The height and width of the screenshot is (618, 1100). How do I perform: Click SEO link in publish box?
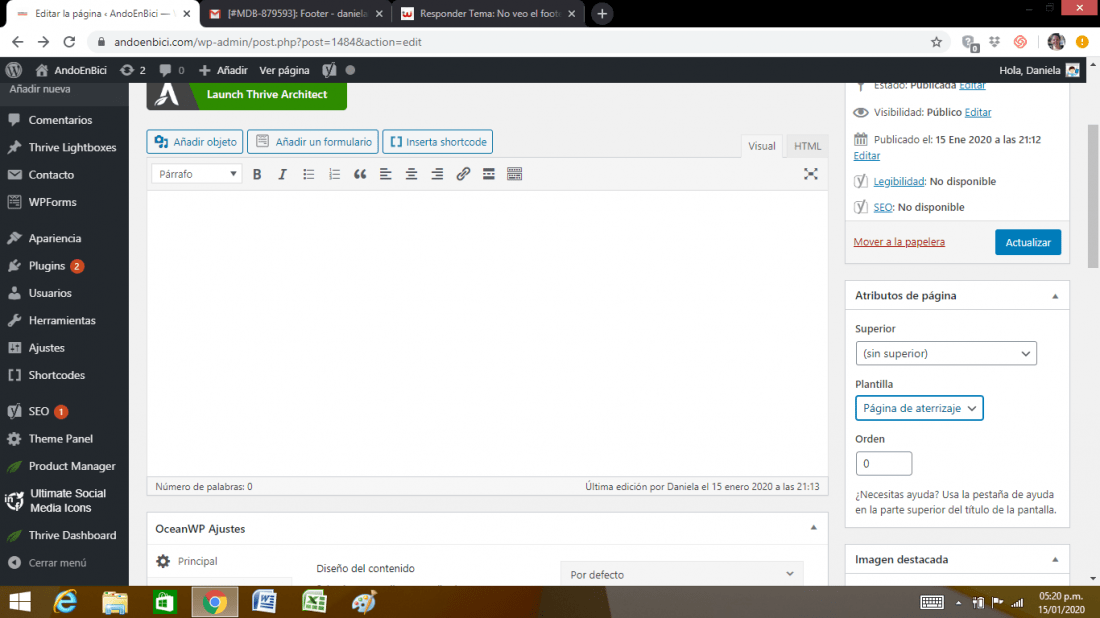click(883, 207)
